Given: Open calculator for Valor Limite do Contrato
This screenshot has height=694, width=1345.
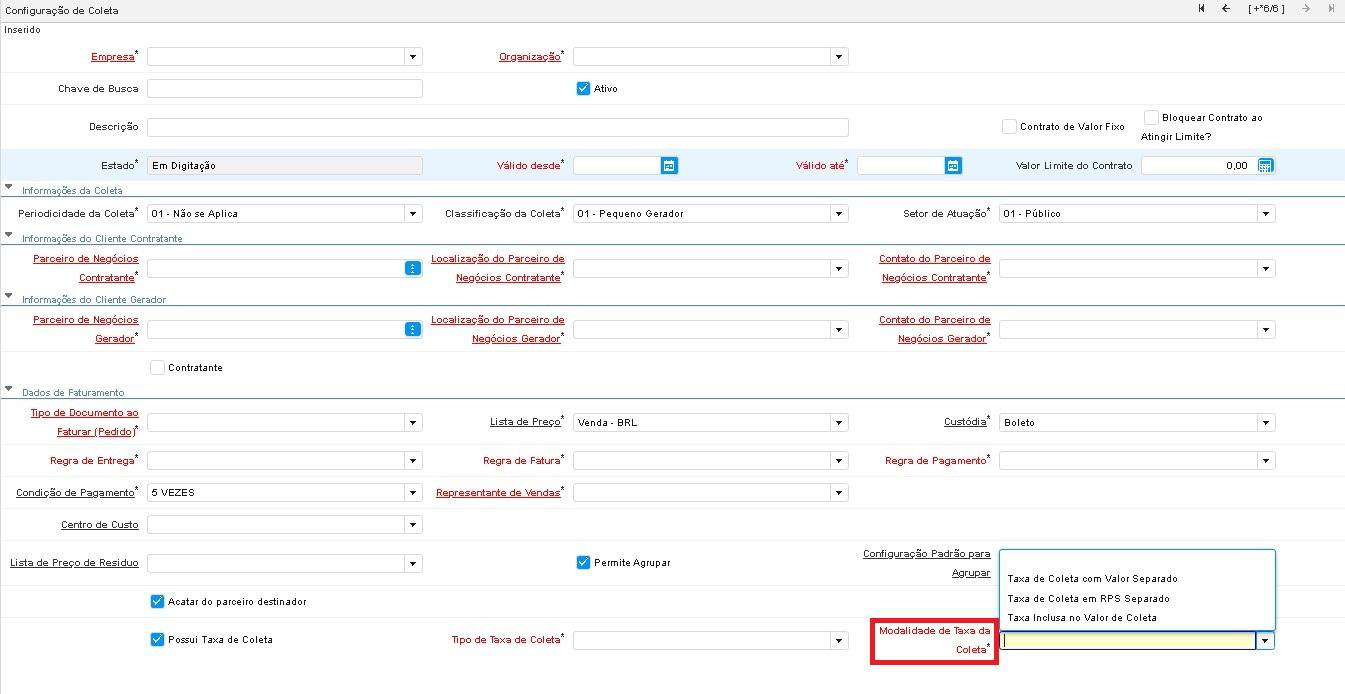Looking at the screenshot, I should point(1265,165).
